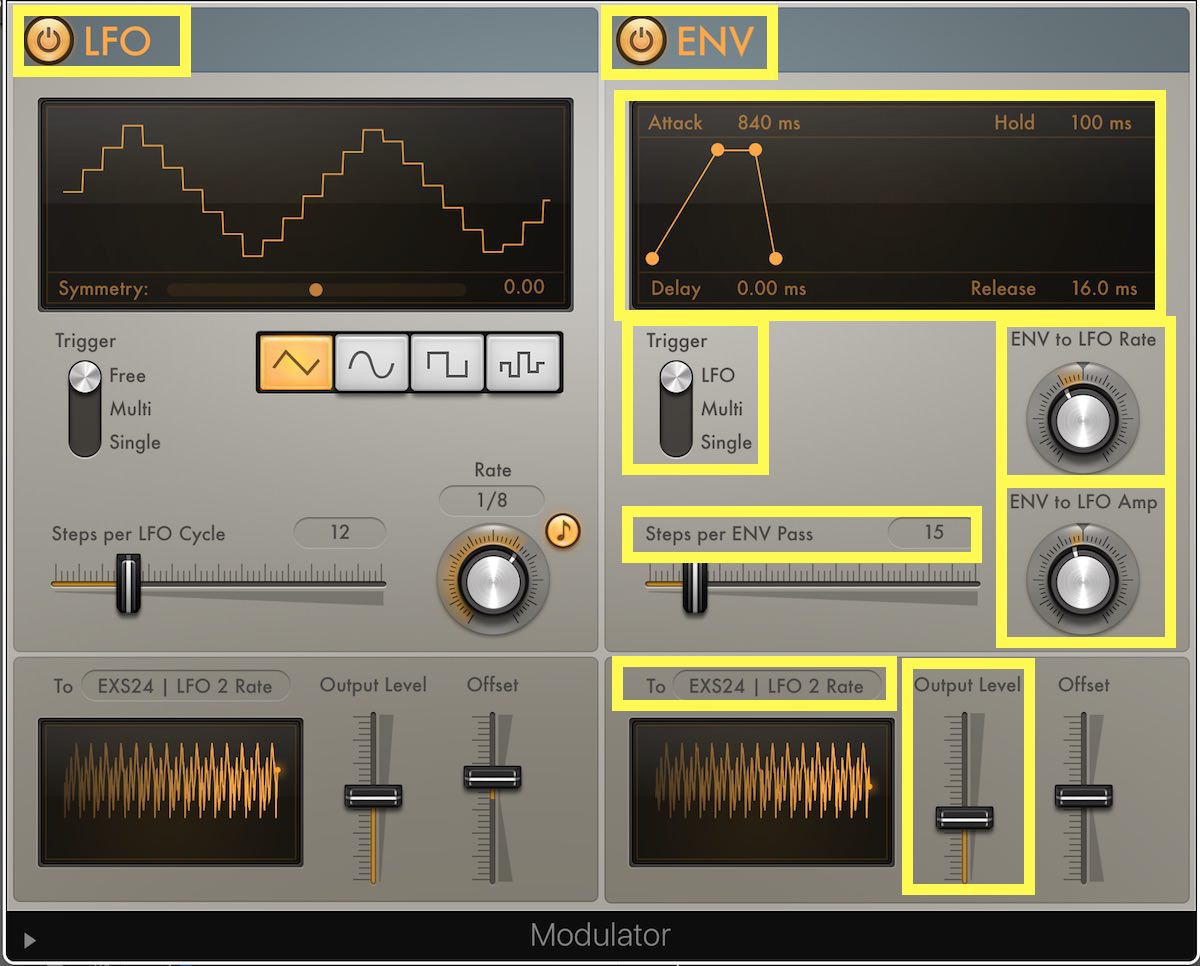Turn off the LFO power button

pos(49,42)
